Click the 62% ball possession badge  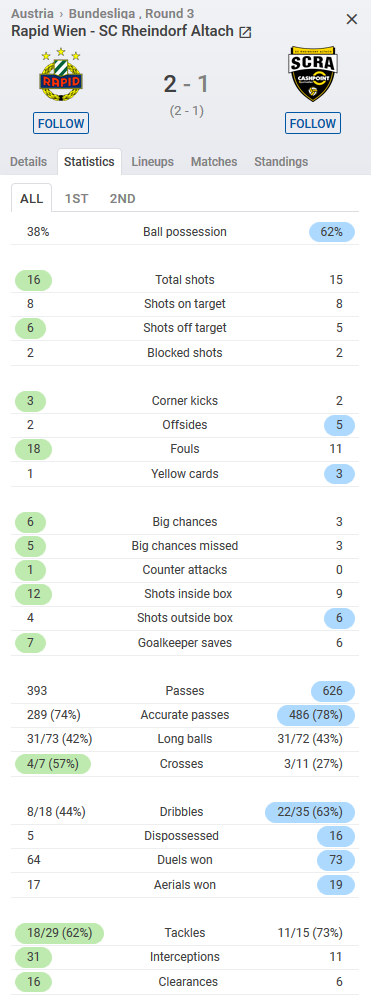tap(331, 232)
